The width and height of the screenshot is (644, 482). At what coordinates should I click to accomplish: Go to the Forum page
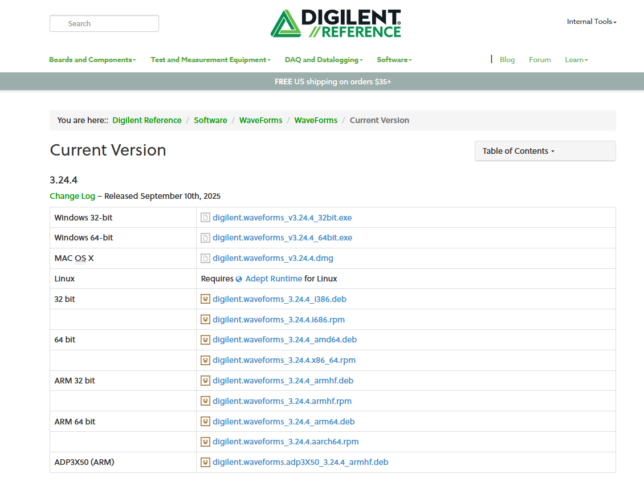(540, 60)
